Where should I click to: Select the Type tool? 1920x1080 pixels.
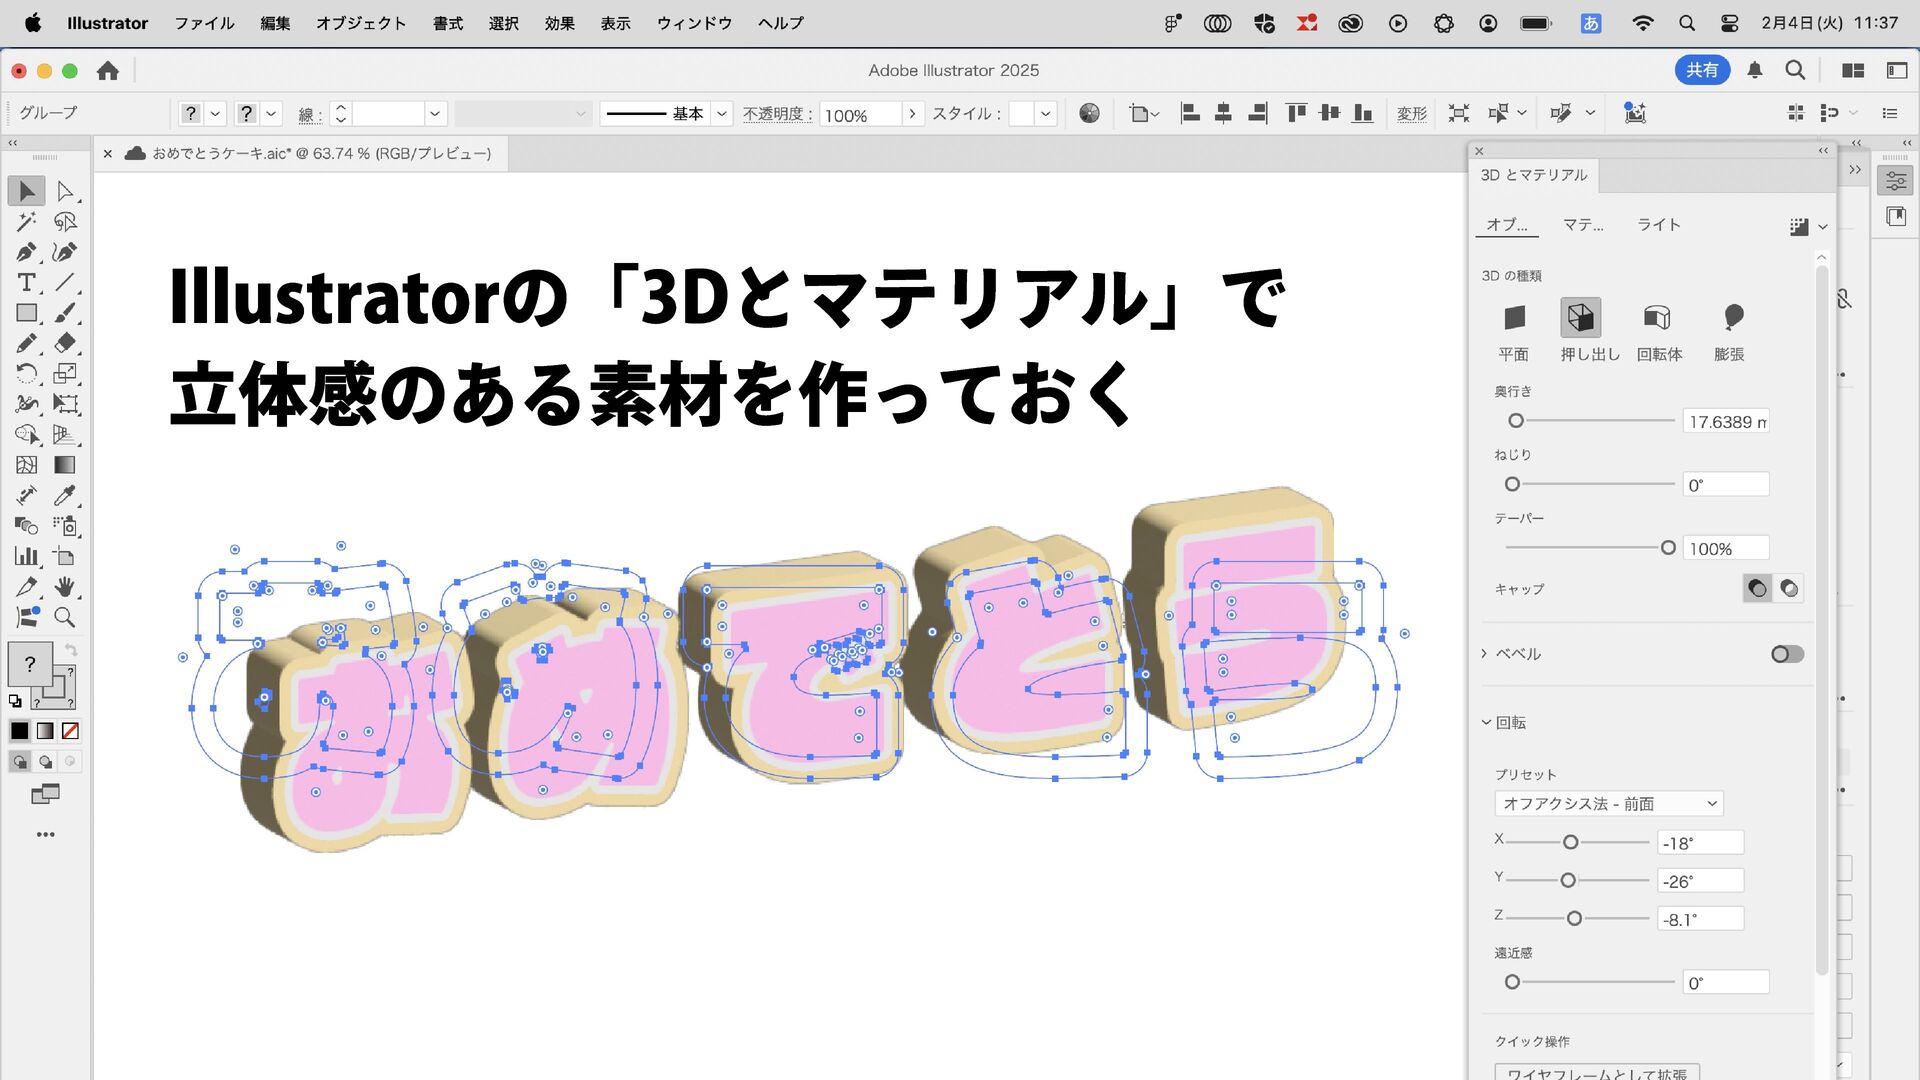pos(26,283)
